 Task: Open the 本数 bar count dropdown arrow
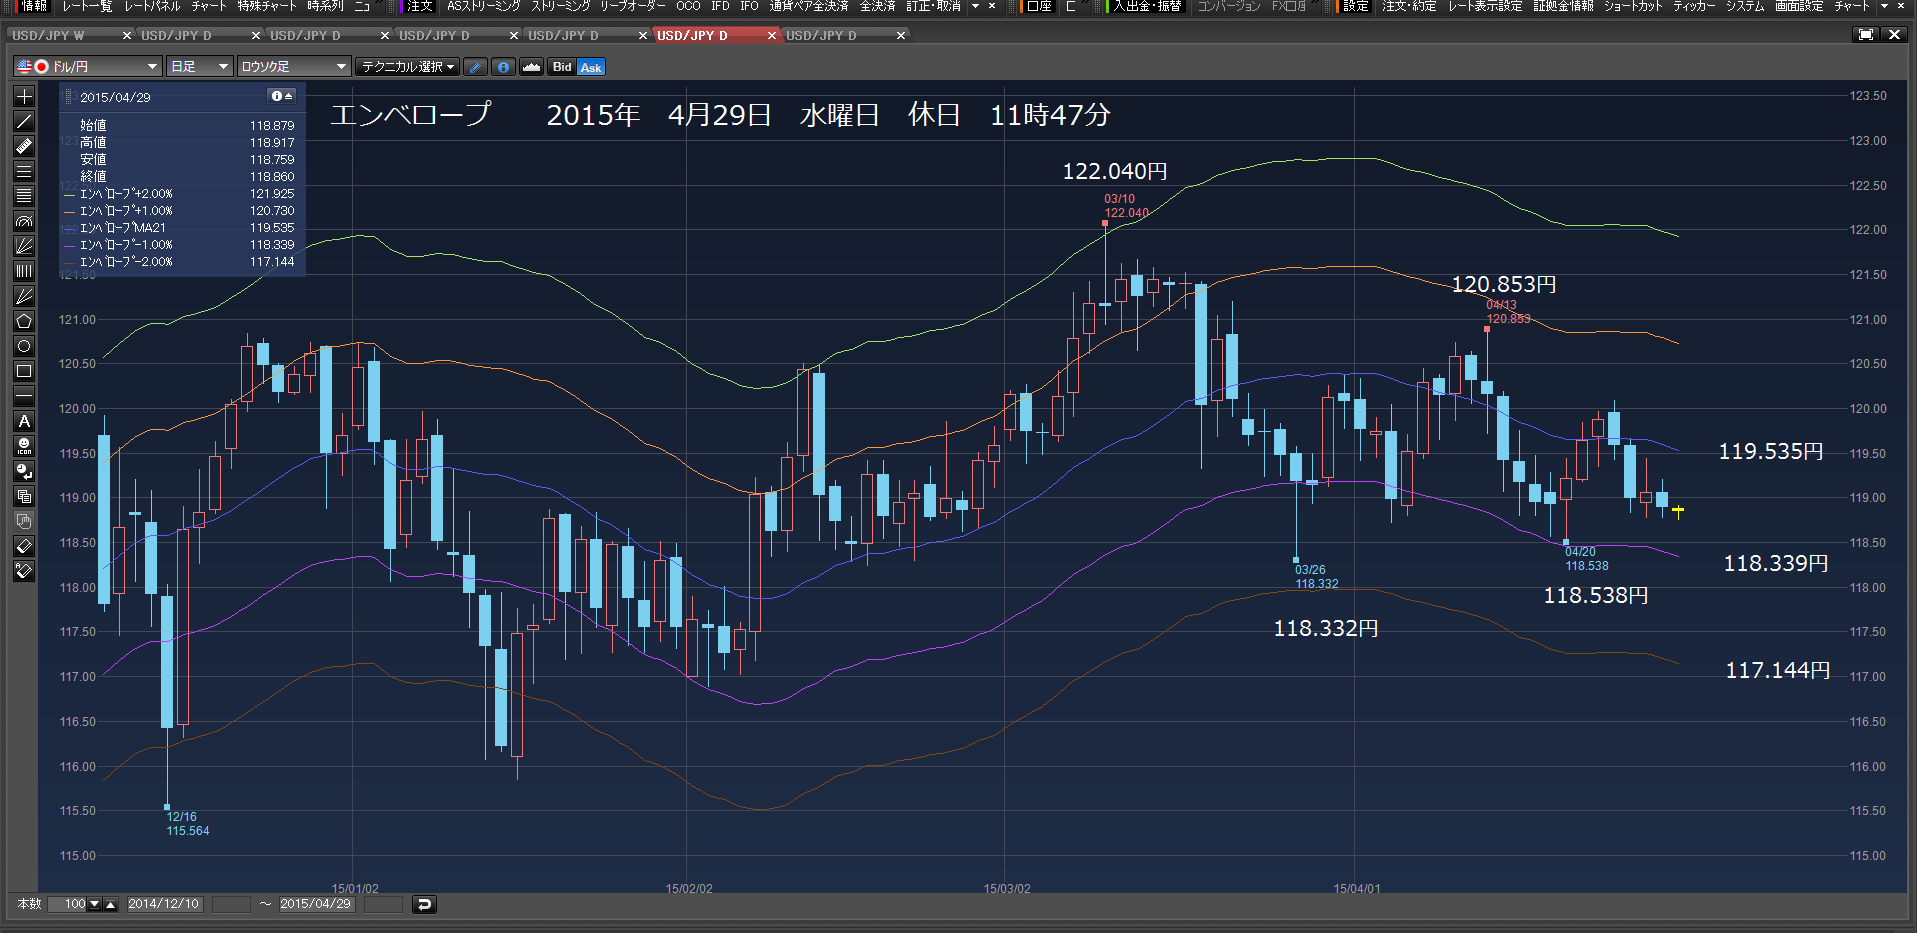tap(95, 904)
